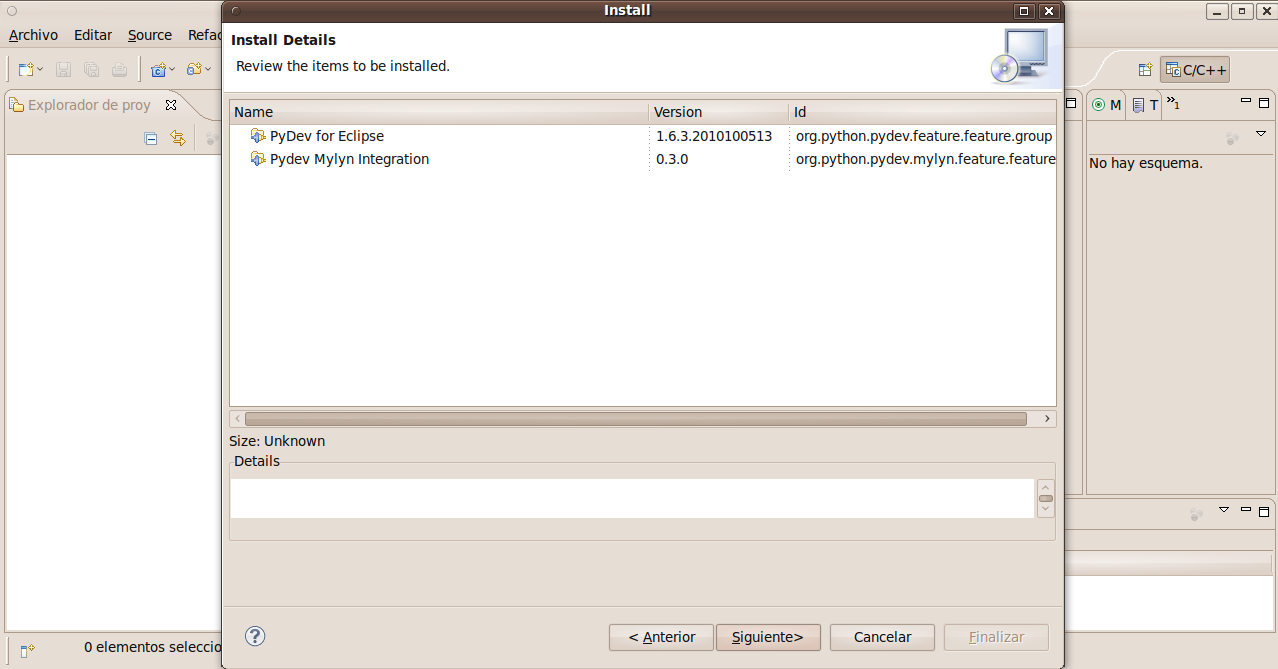1278x669 pixels.
Task: Maximize the bottom-right panel
Action: [x=1264, y=510]
